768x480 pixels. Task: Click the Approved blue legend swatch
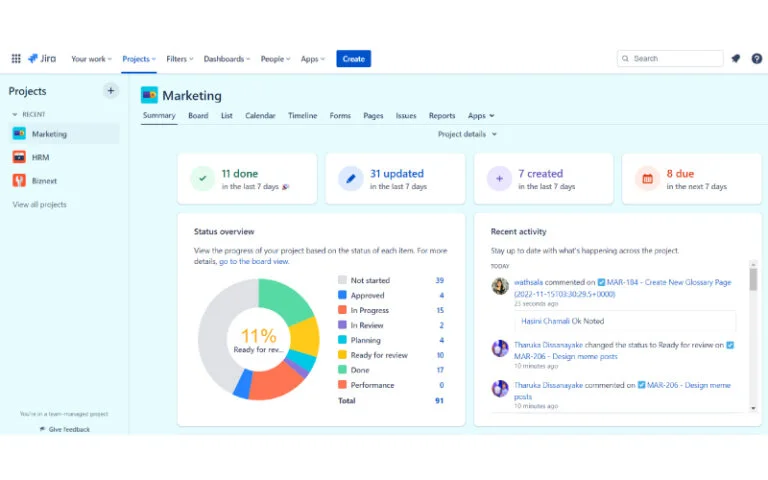[342, 295]
